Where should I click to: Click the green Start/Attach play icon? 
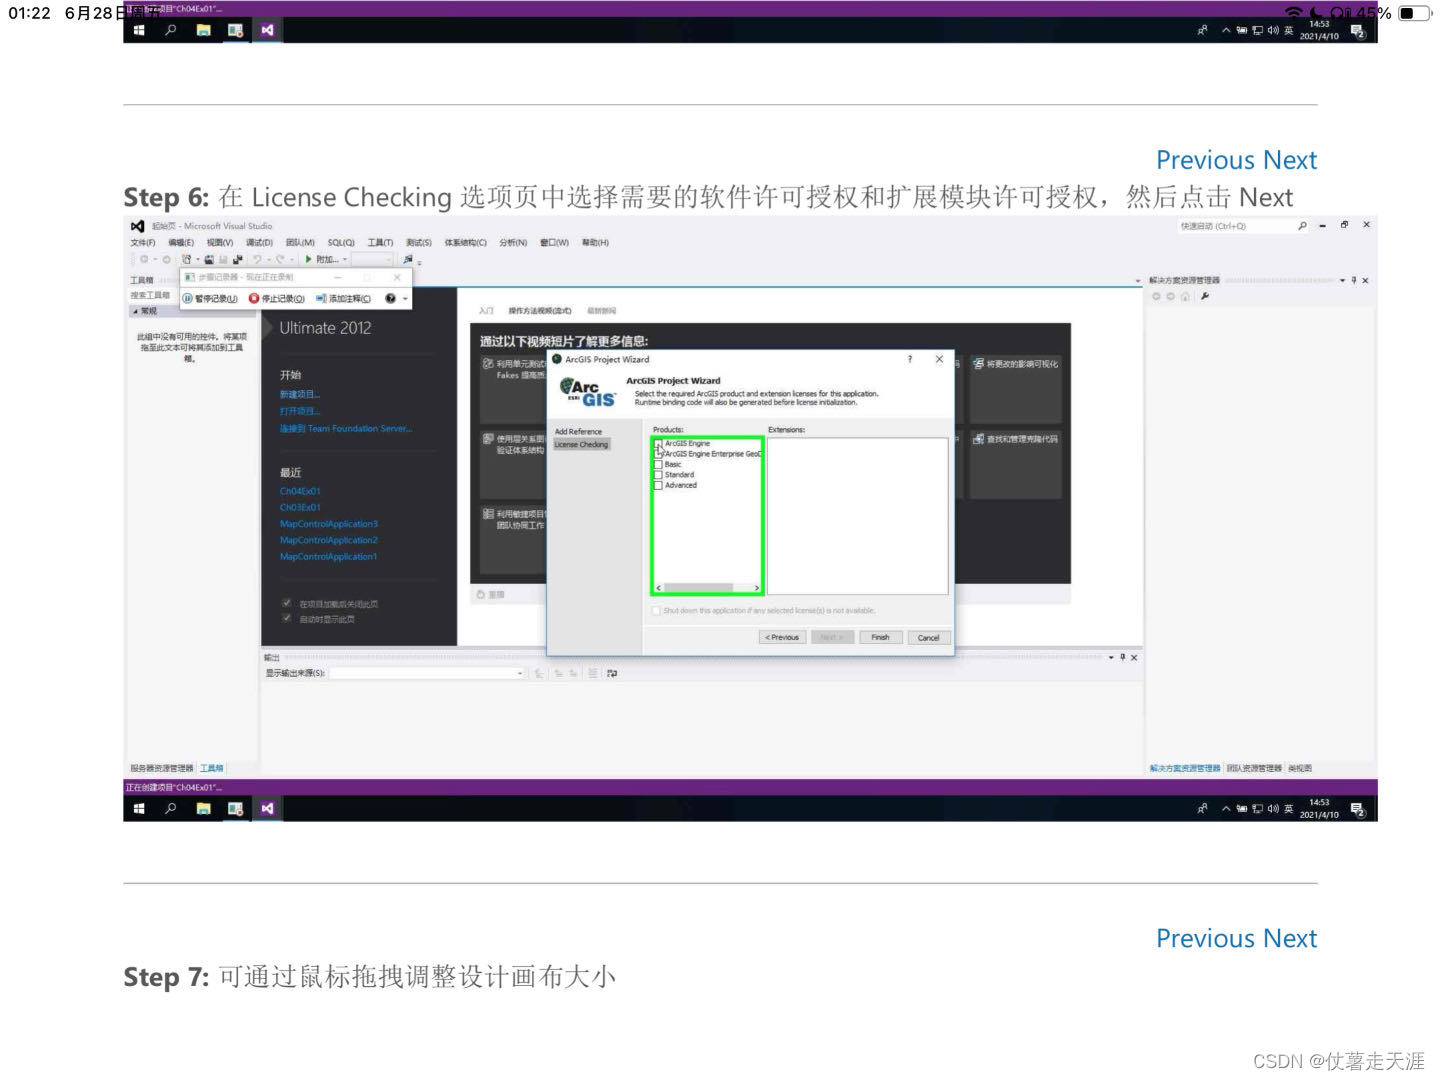[308, 259]
